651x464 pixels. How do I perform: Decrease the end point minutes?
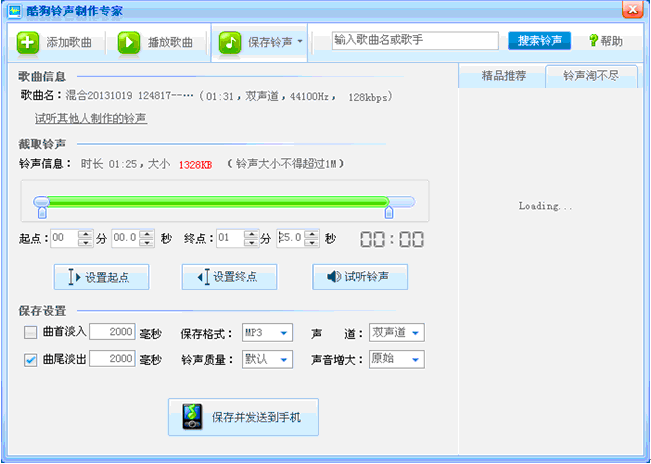point(251,242)
